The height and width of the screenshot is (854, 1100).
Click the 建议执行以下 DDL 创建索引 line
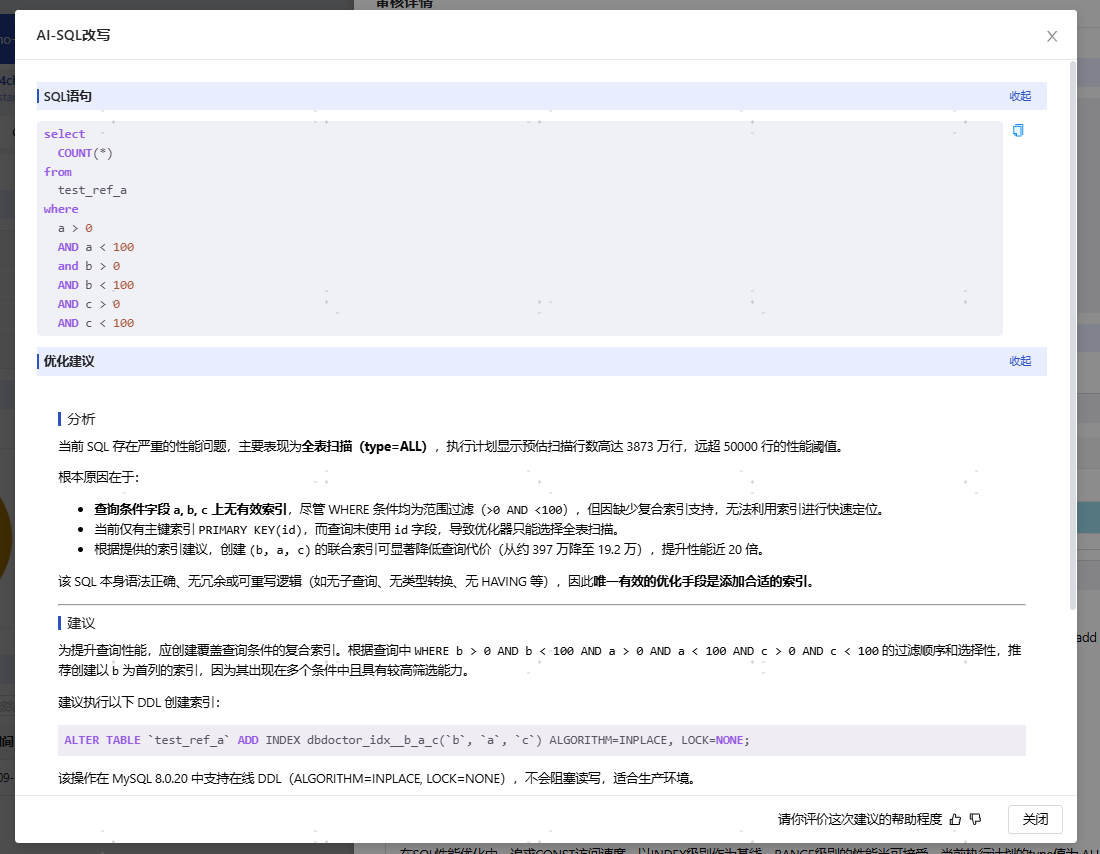click(138, 702)
